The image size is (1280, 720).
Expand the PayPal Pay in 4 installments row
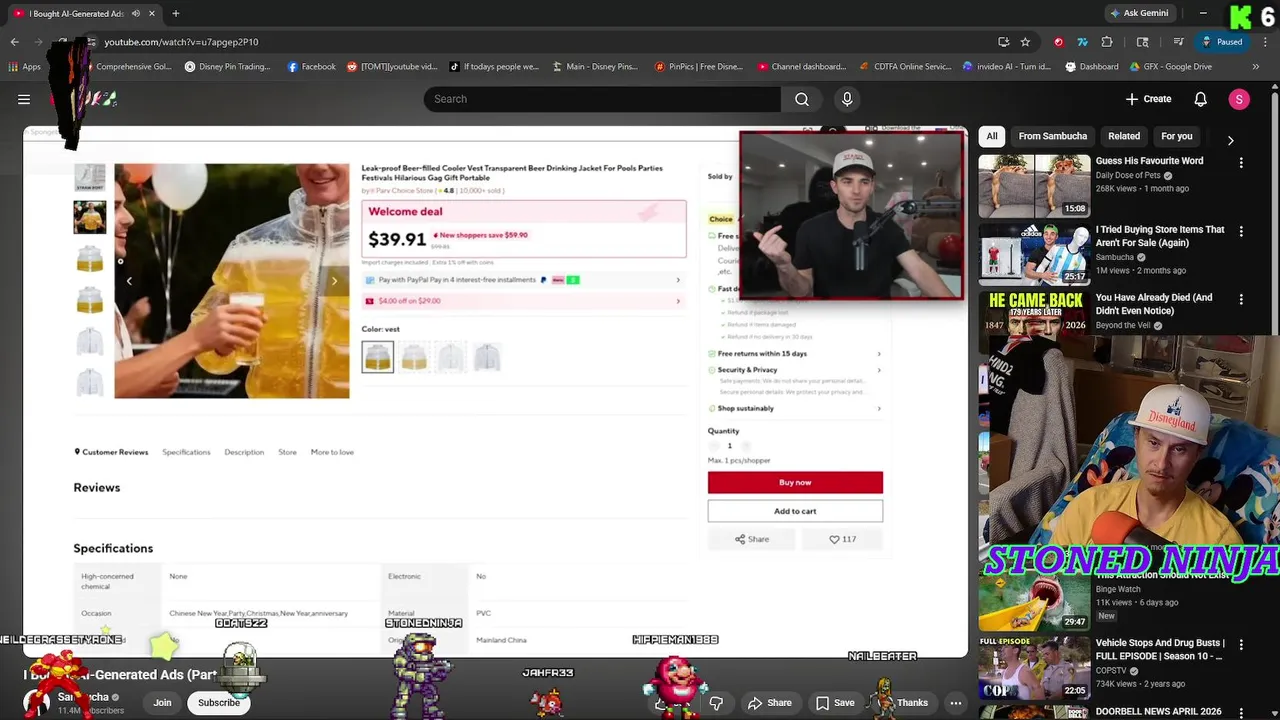[524, 280]
